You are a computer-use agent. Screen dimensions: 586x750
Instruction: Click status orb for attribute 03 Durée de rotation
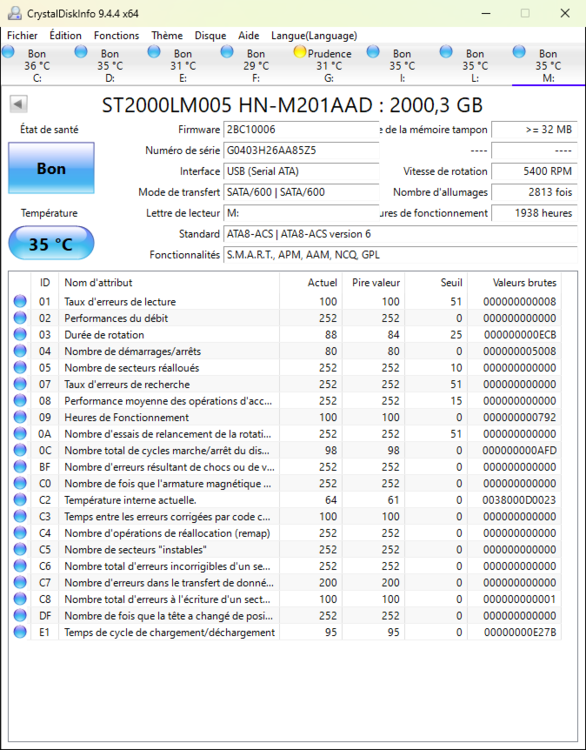(20, 334)
